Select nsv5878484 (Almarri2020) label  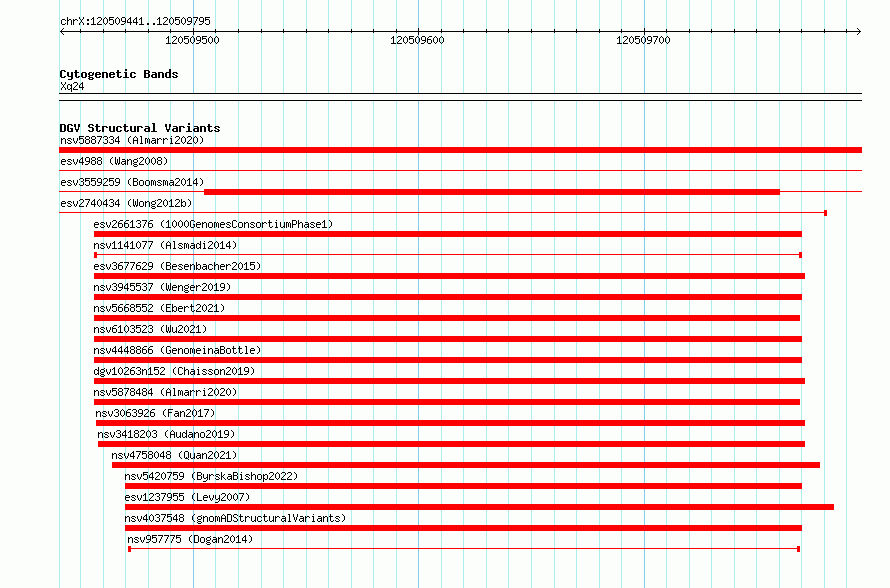[165, 392]
